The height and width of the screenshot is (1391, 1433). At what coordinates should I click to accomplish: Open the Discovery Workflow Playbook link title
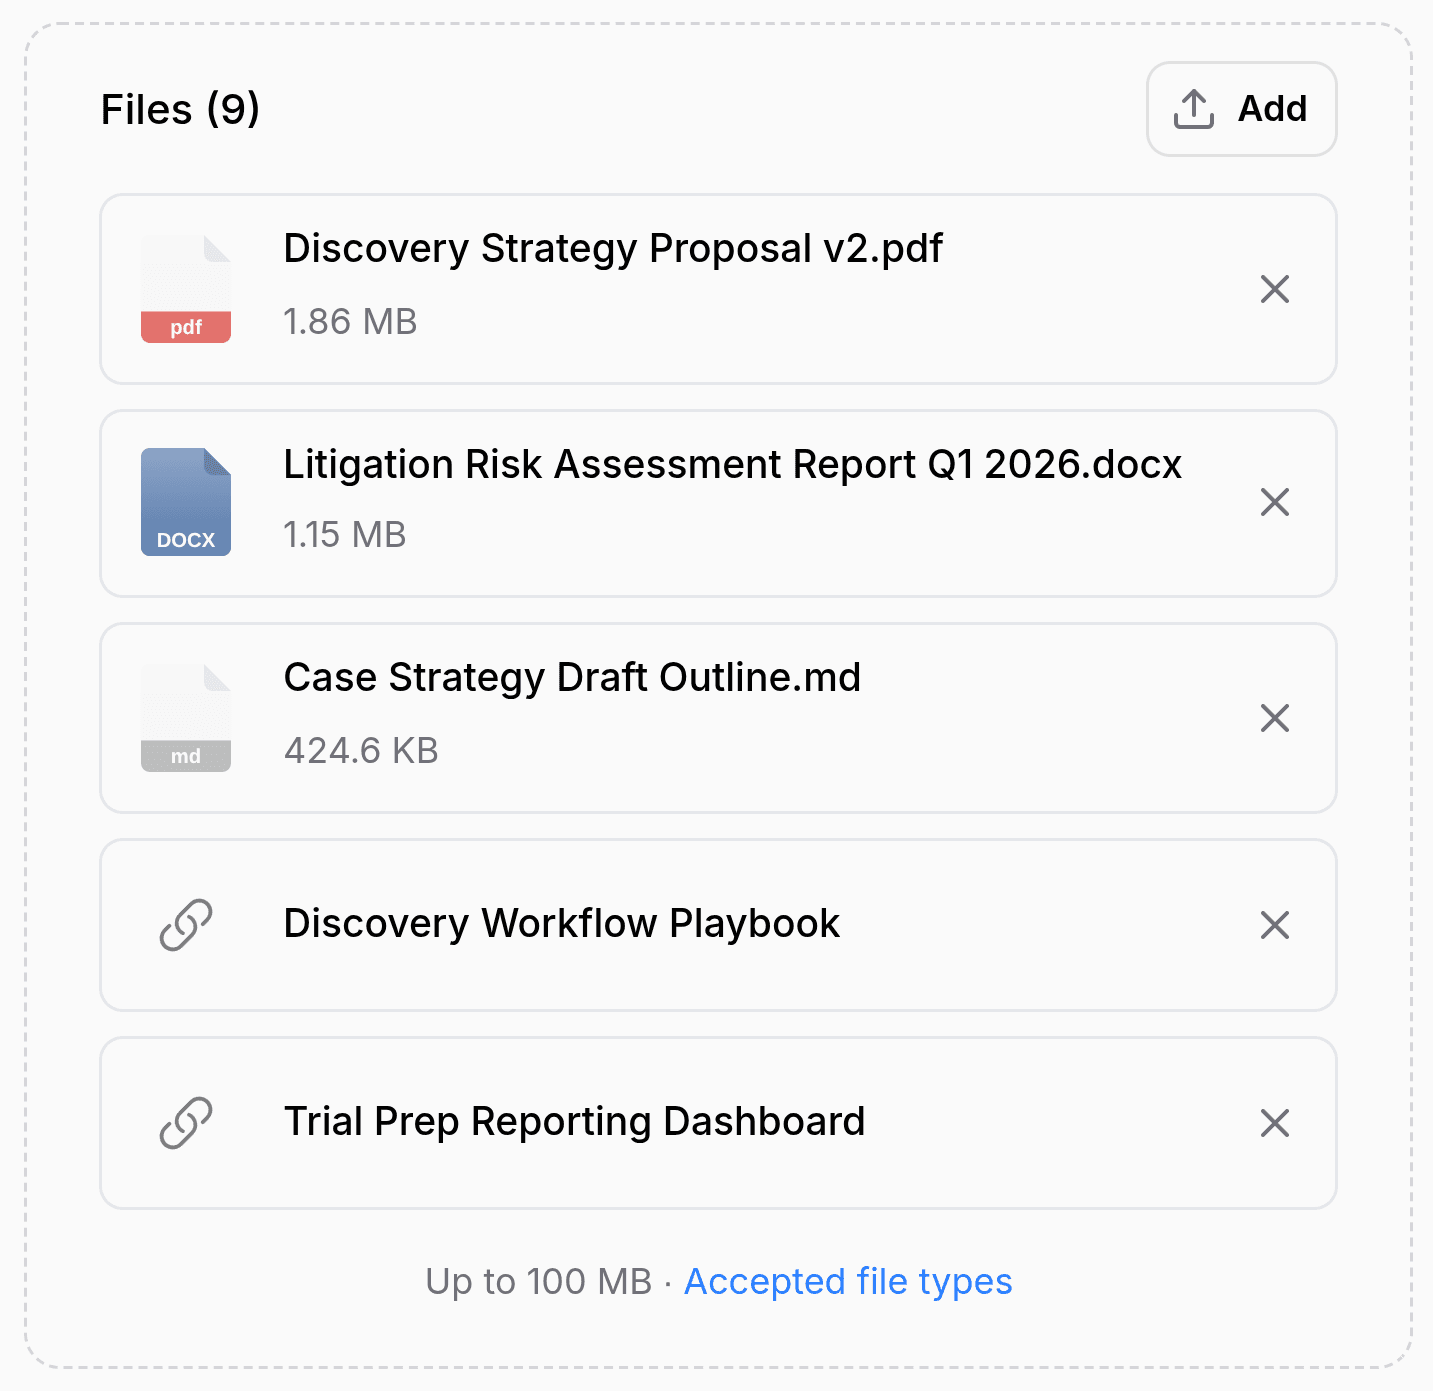click(x=561, y=924)
